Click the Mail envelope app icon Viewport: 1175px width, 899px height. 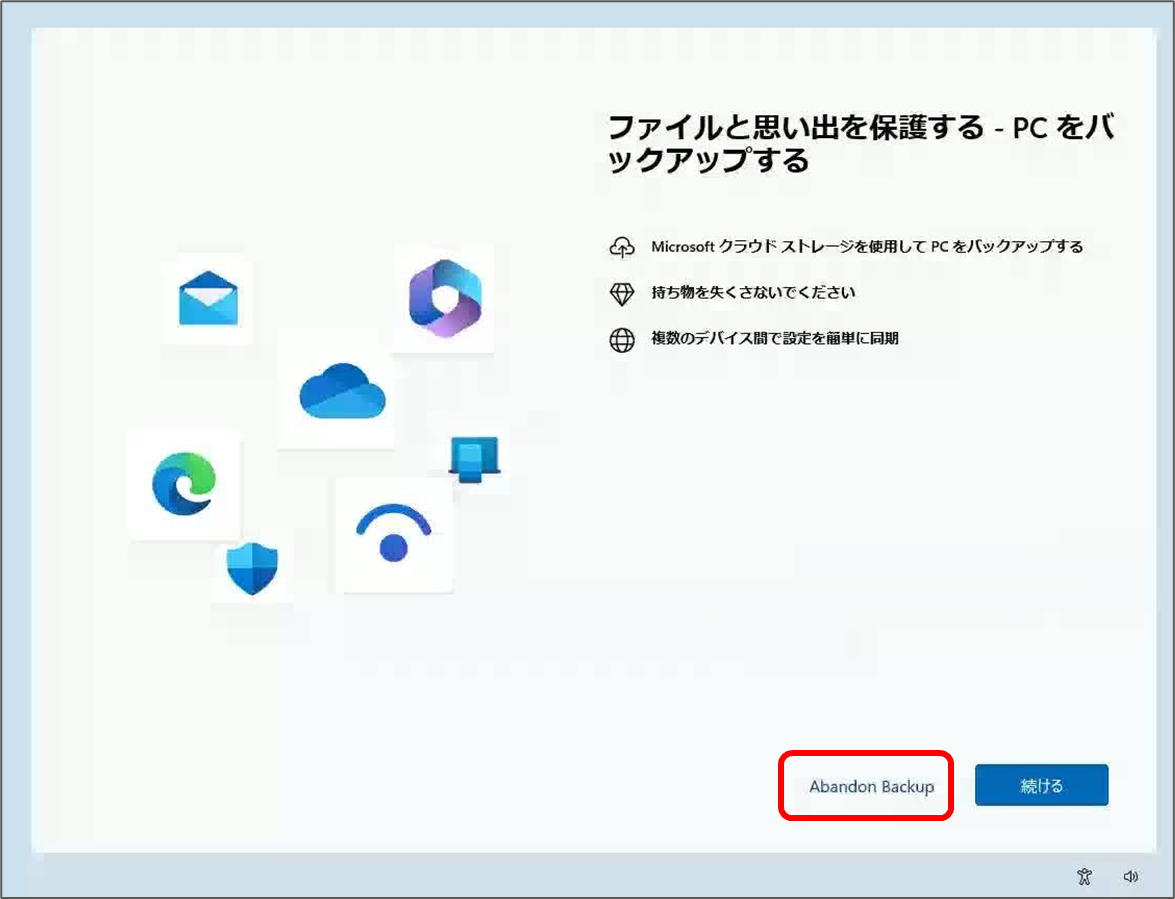tap(208, 298)
